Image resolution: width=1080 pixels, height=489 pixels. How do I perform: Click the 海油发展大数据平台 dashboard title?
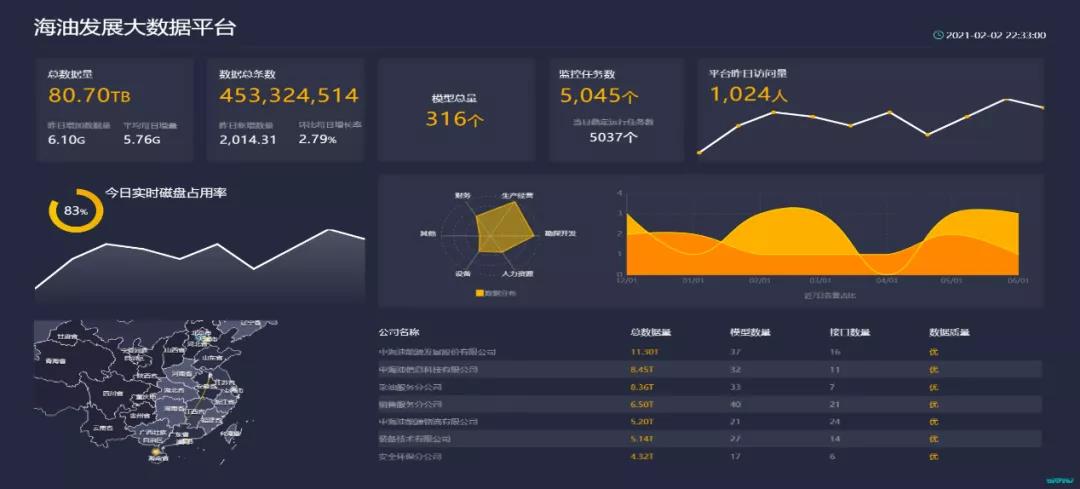[x=135, y=28]
